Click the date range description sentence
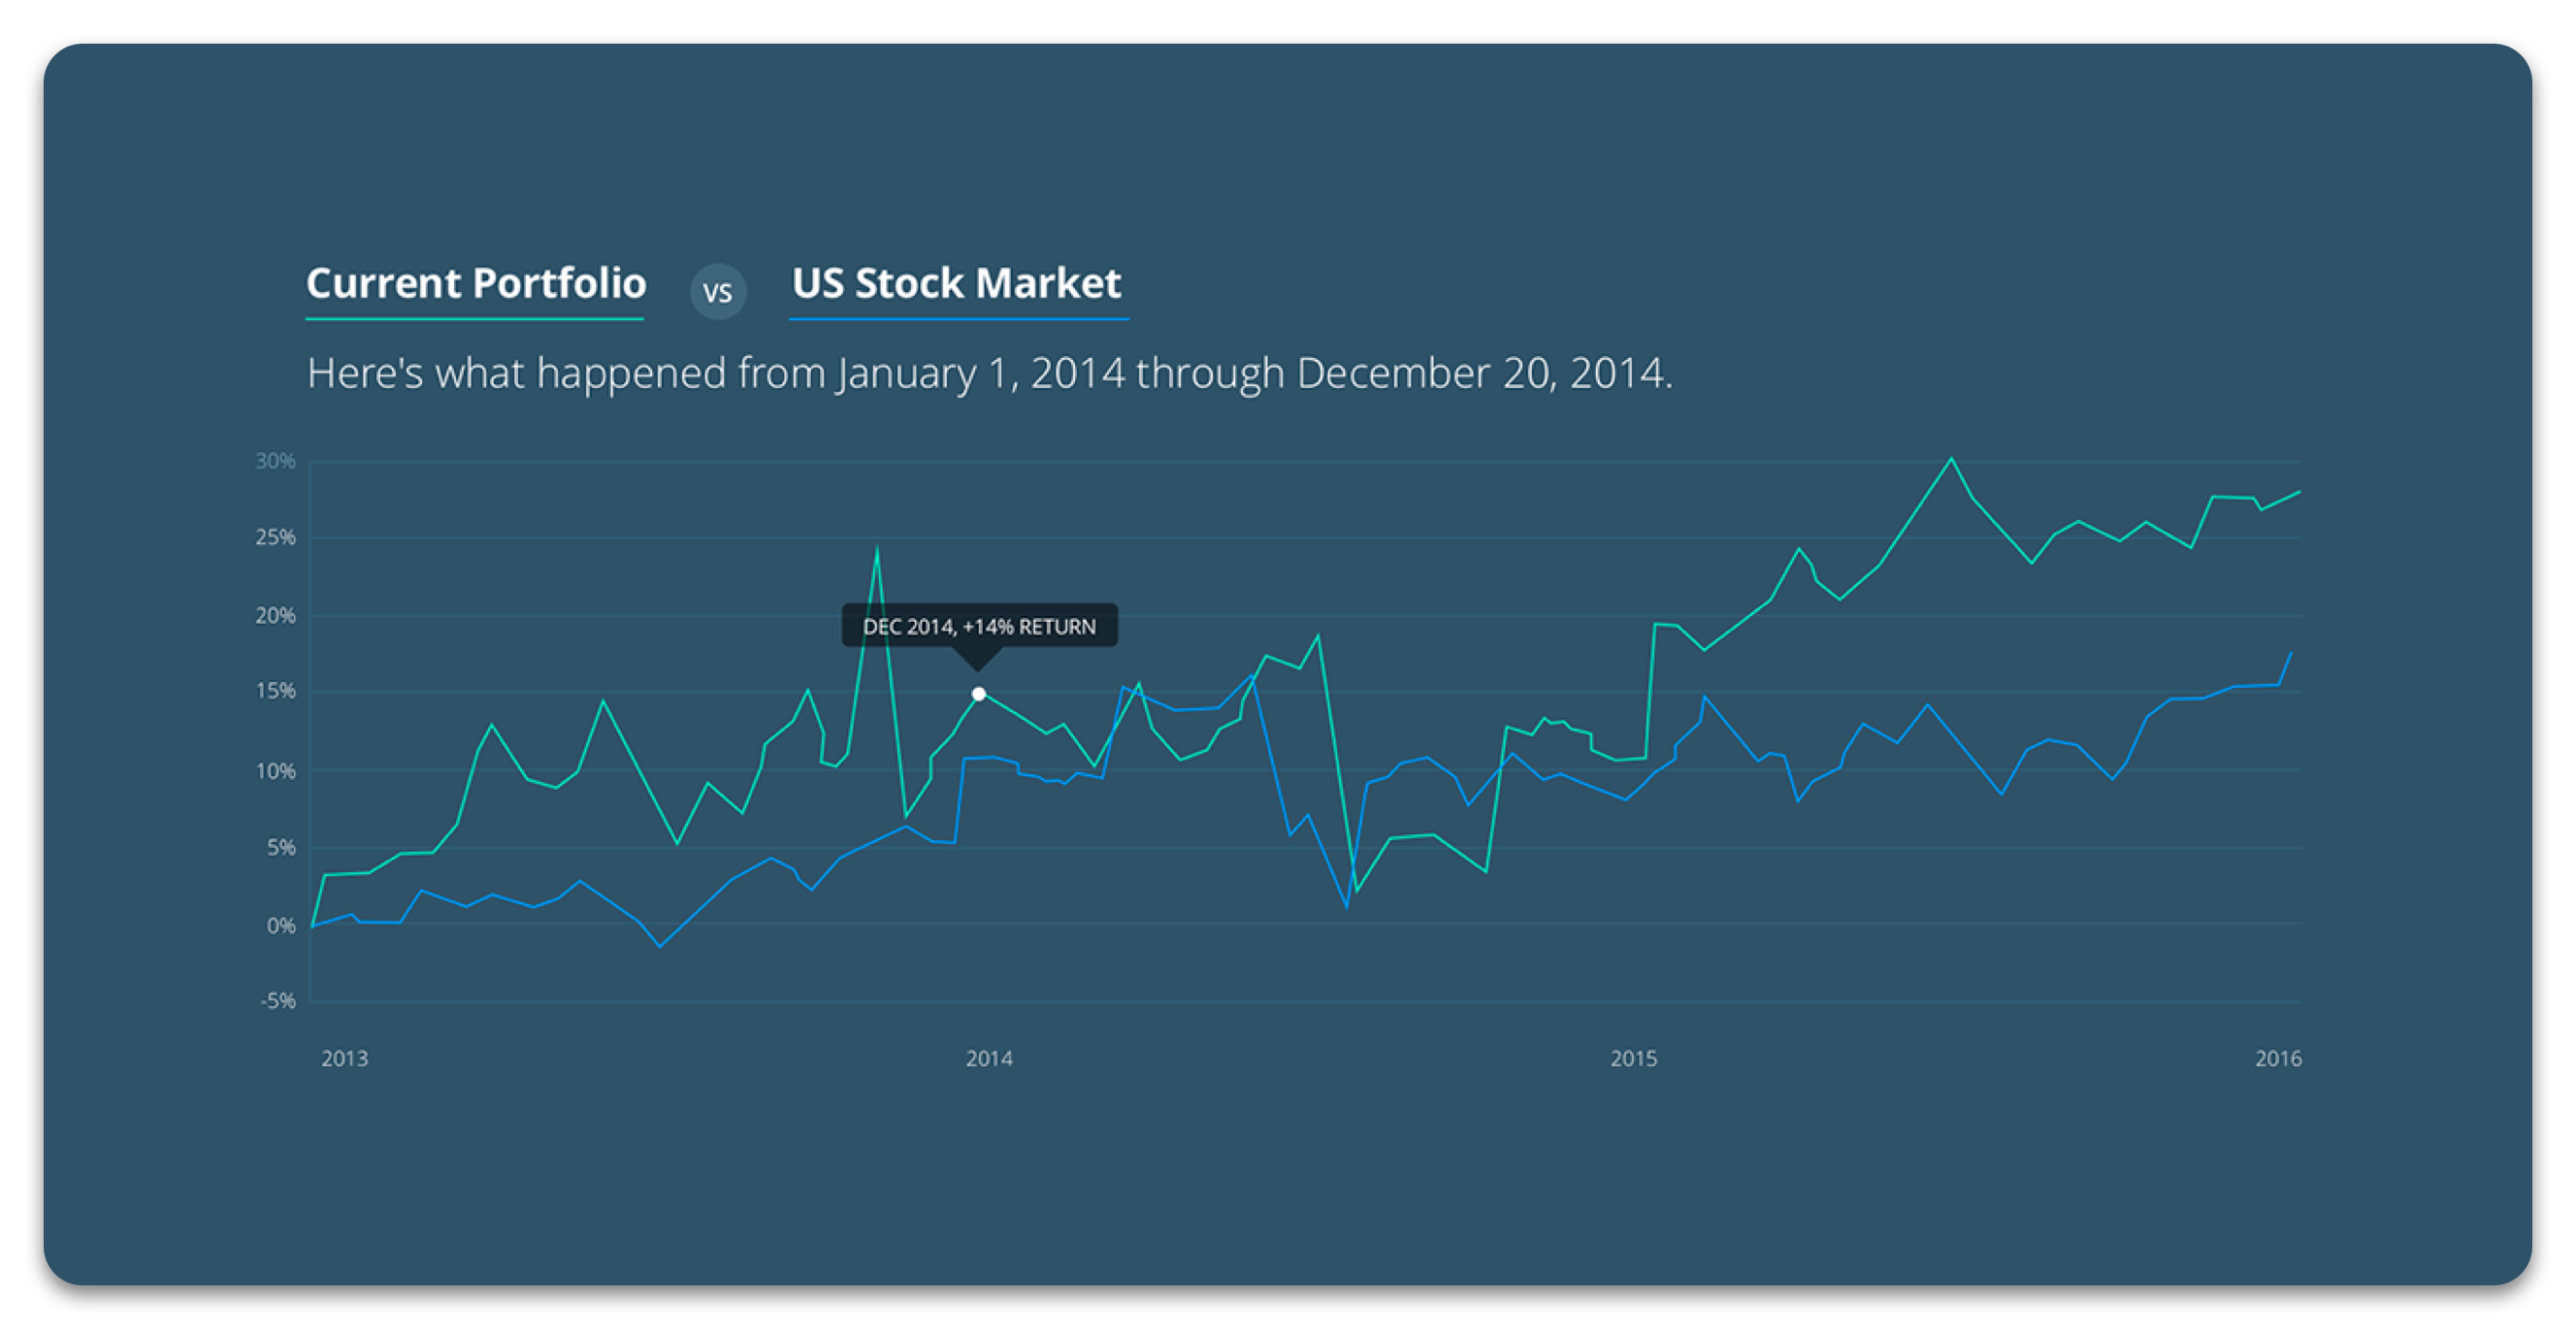 989,373
